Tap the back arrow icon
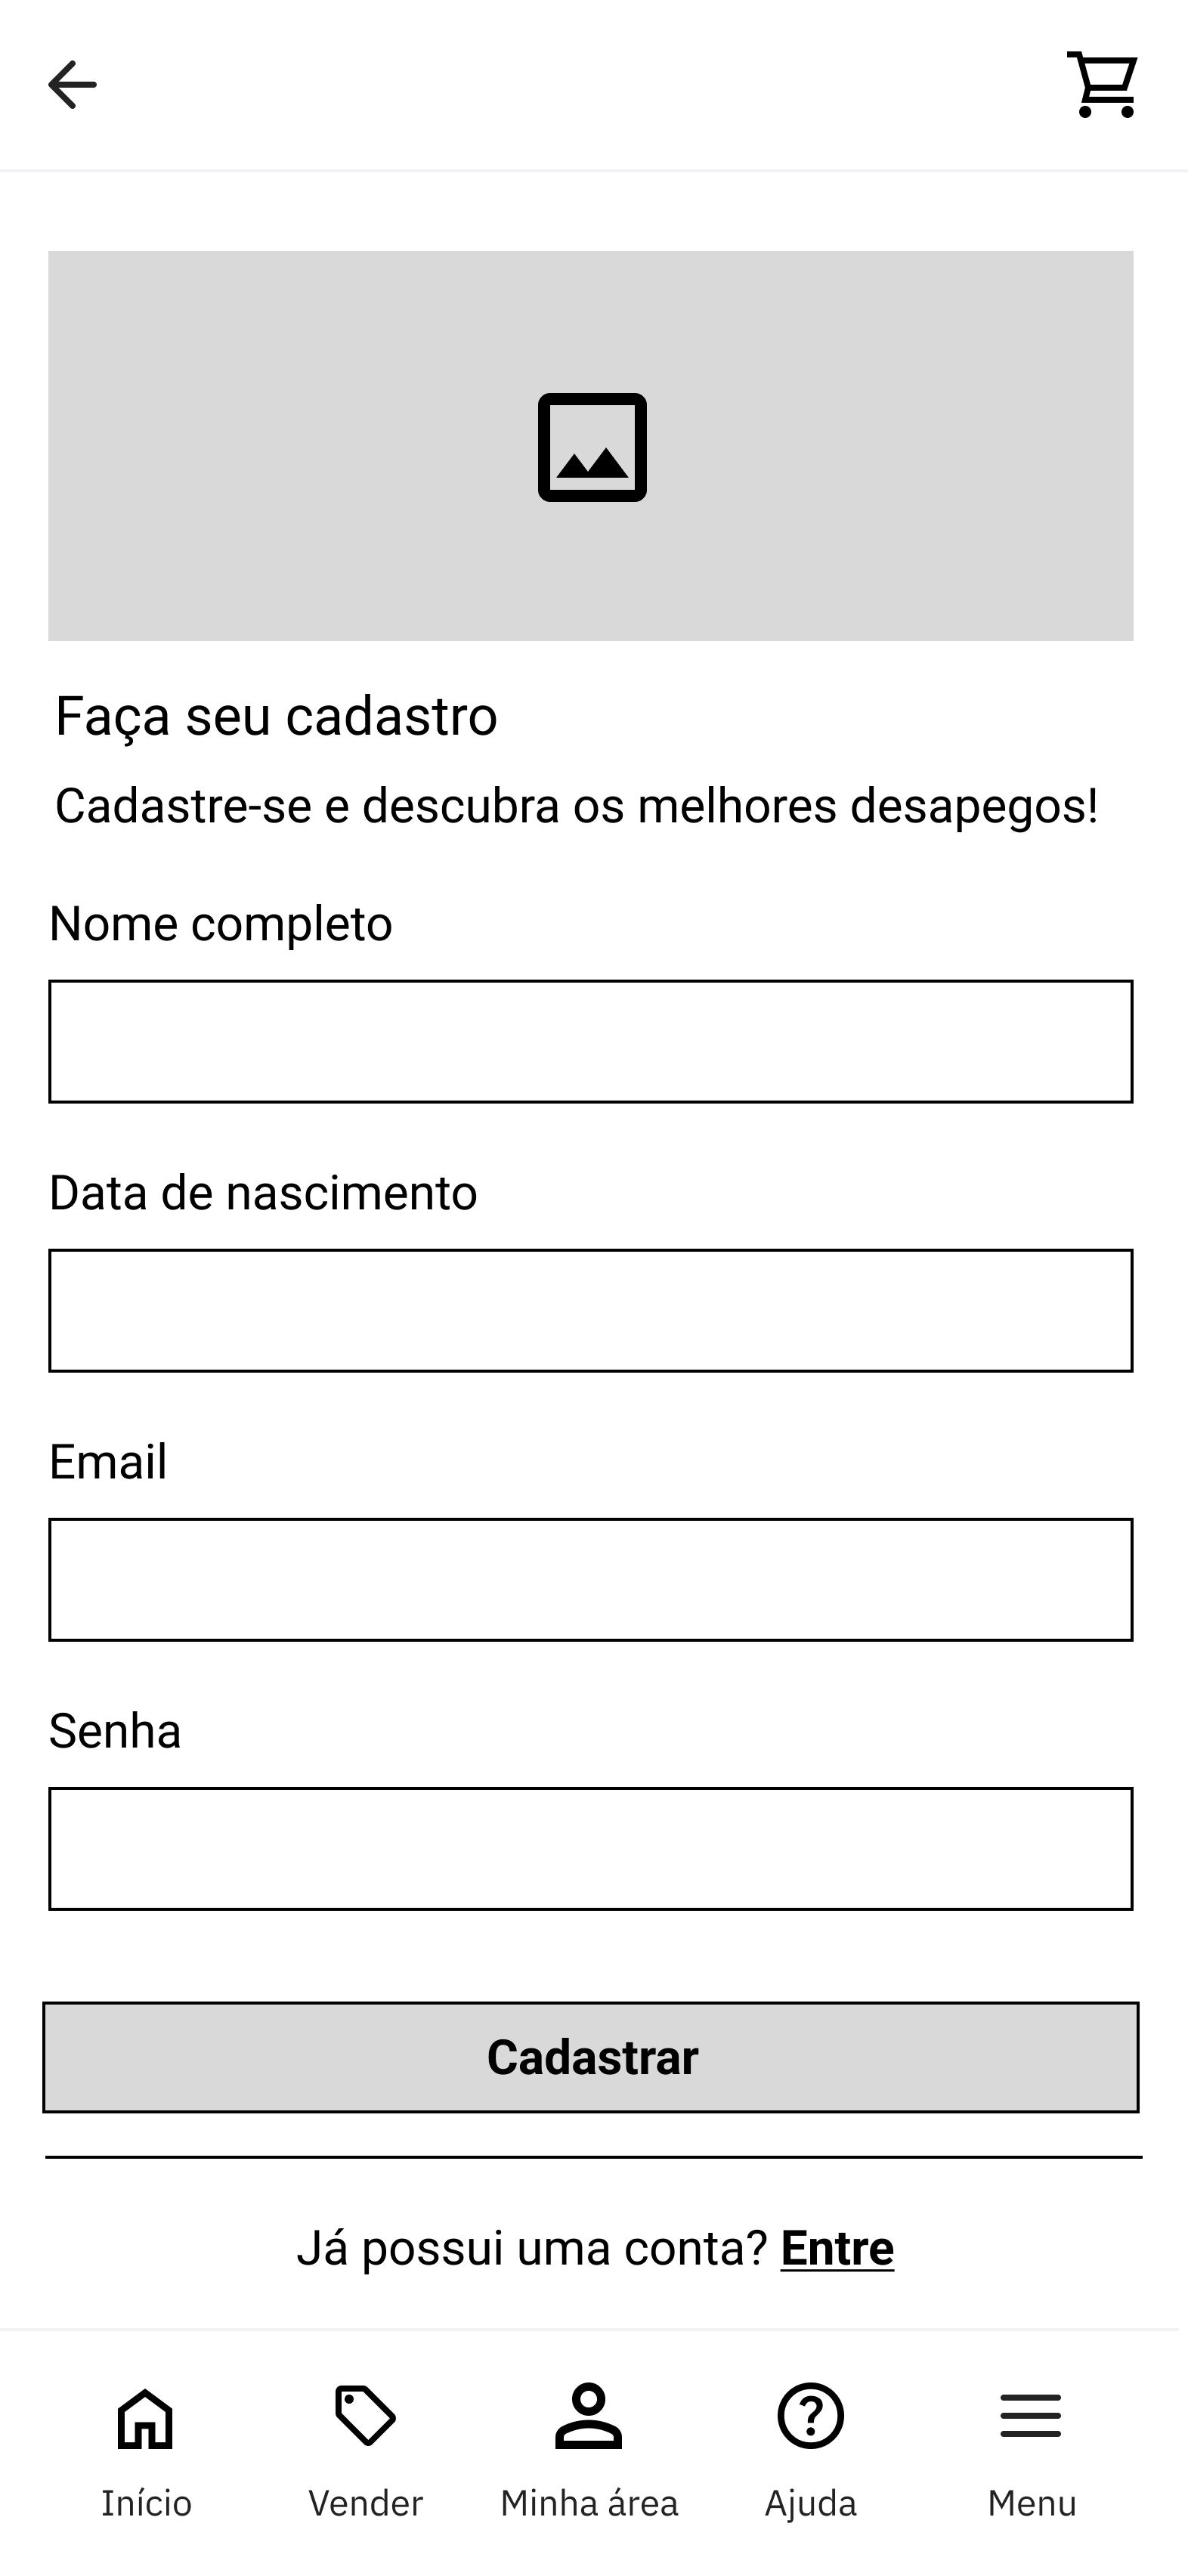 72,84
